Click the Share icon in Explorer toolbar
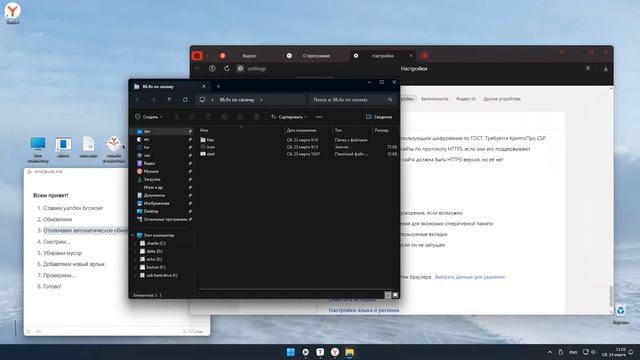This screenshot has width=640, height=360. pyautogui.click(x=240, y=117)
